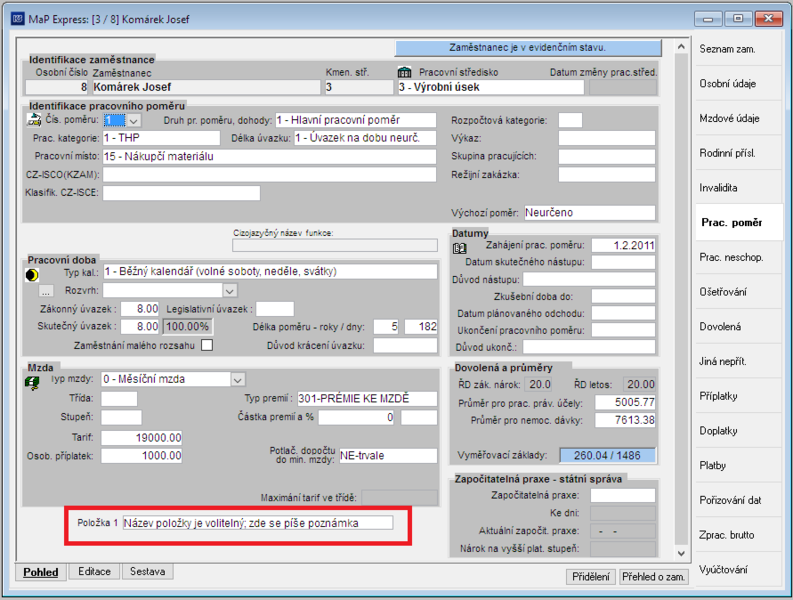
Task: Click the CZ-ISCO(KZAM) field
Action: (269, 175)
